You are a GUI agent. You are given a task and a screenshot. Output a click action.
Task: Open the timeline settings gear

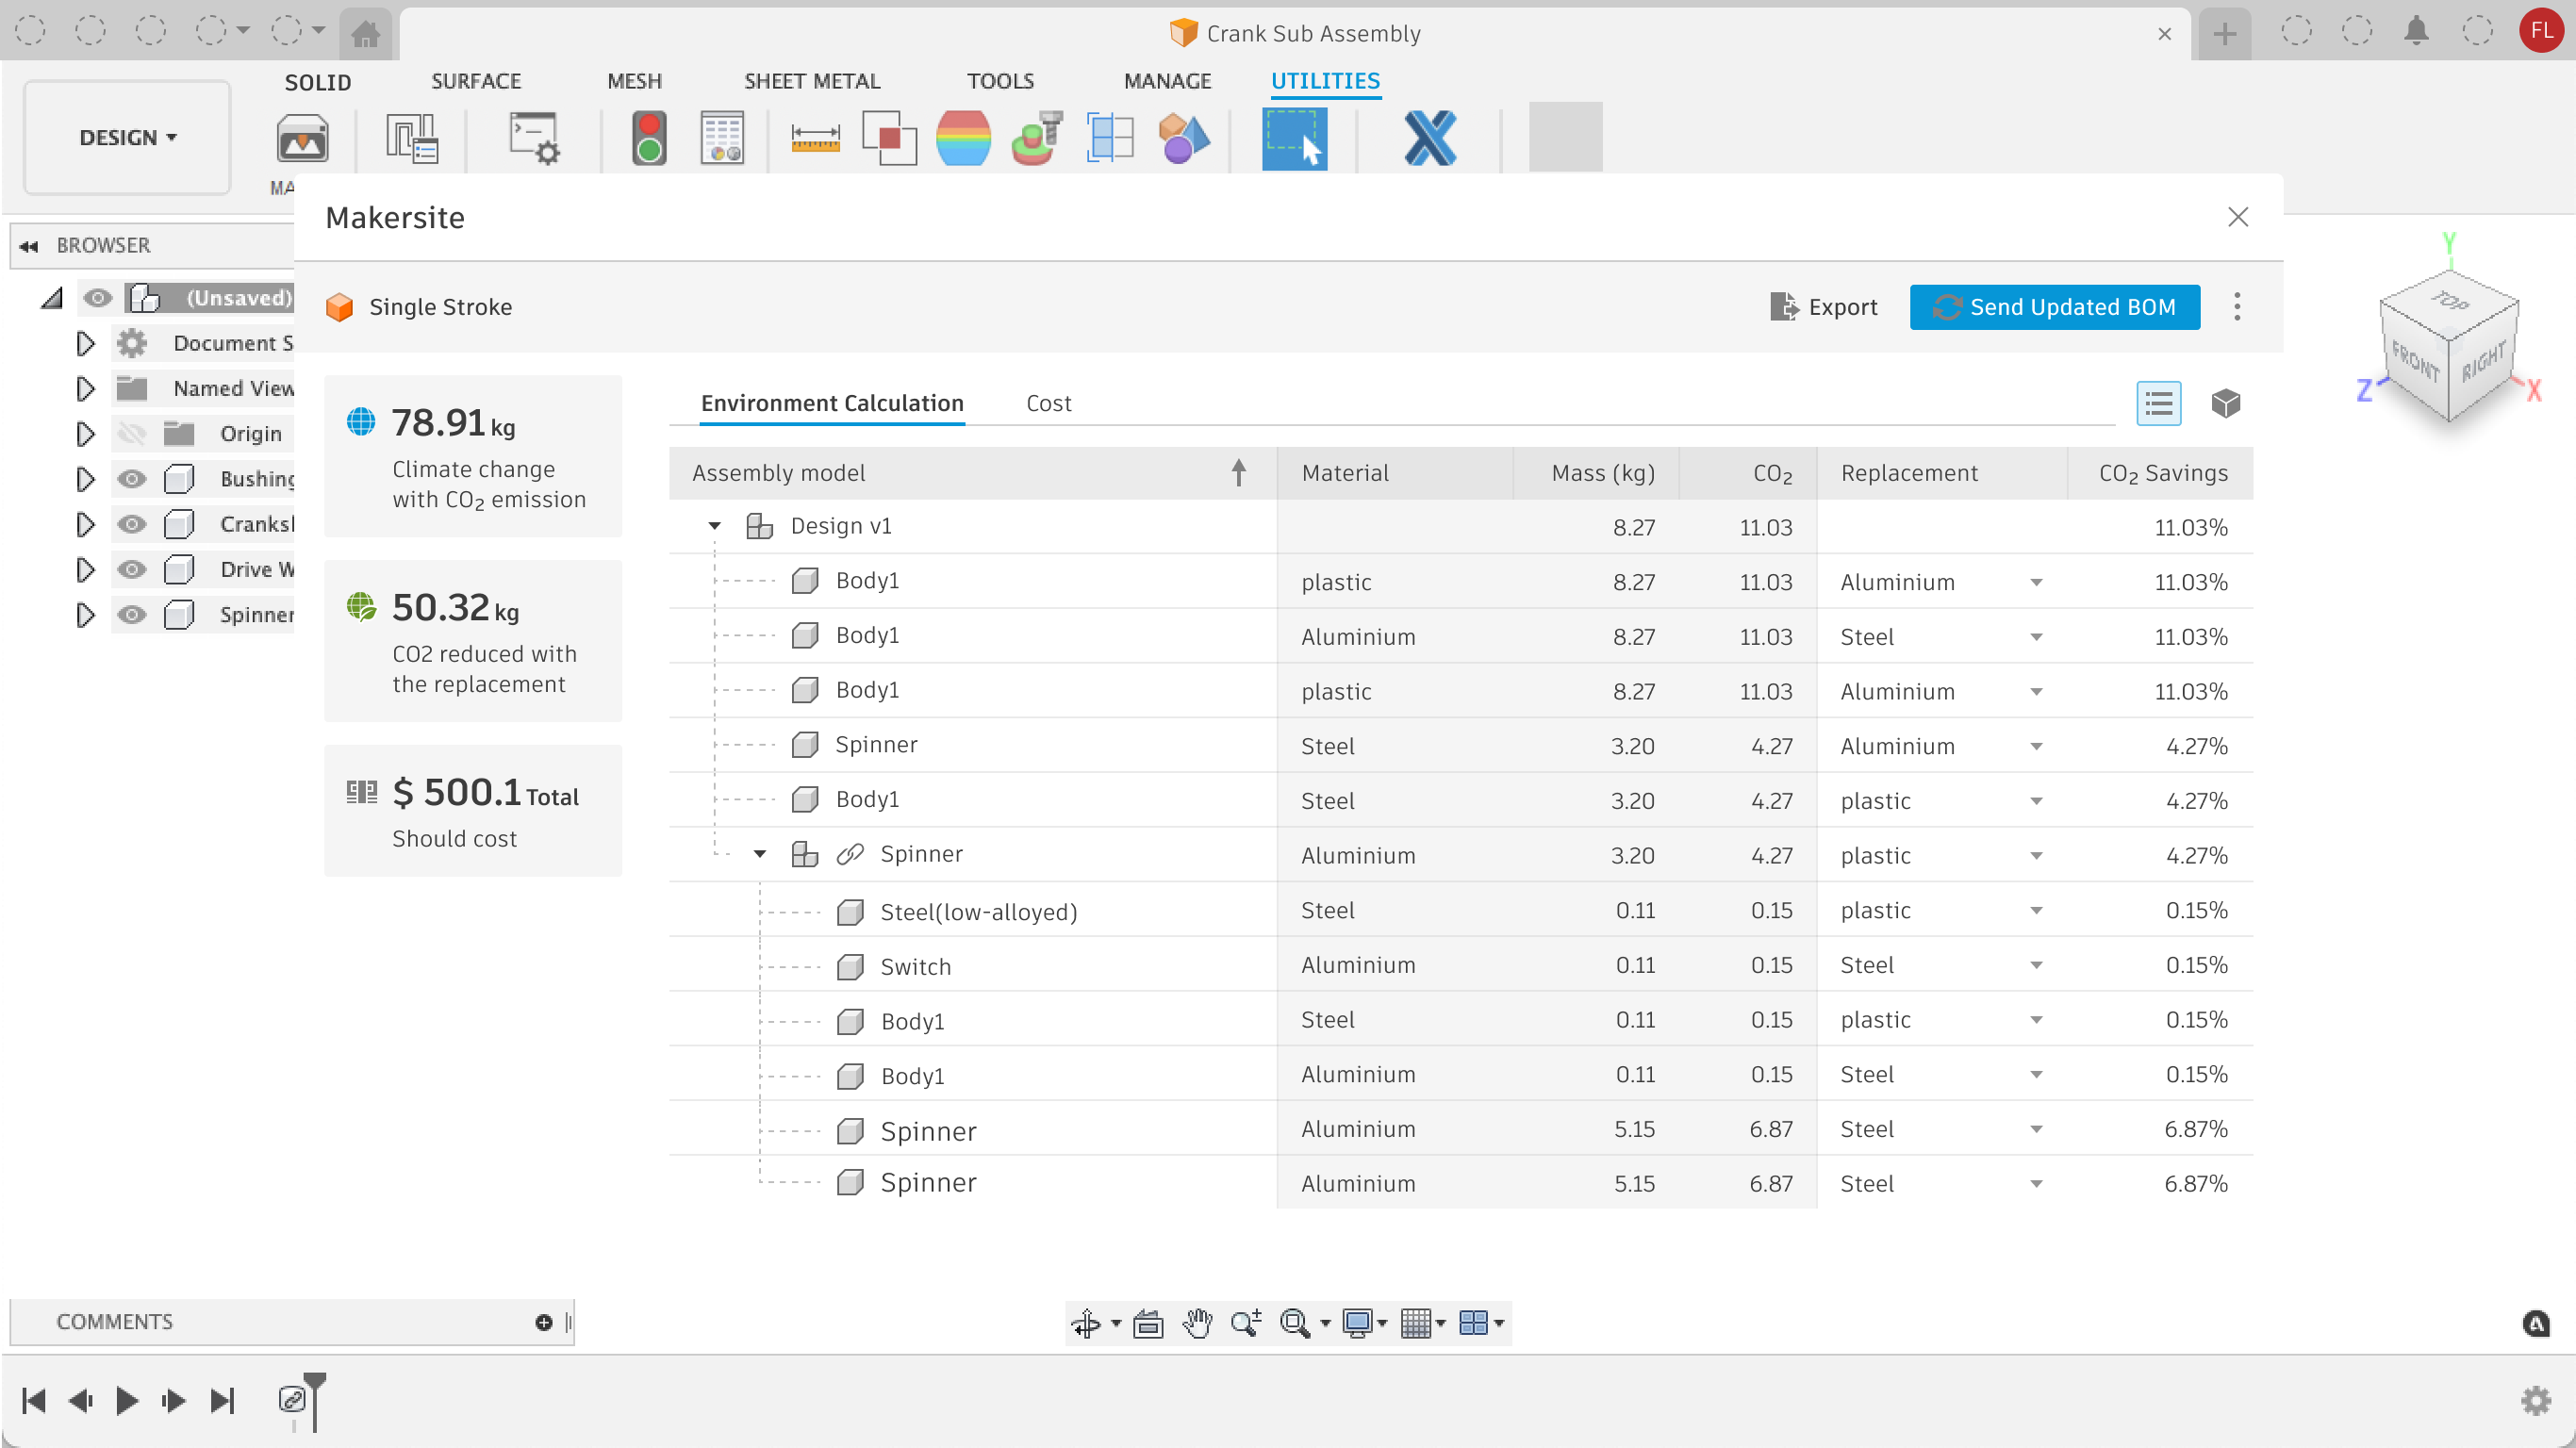pyautogui.click(x=2536, y=1400)
